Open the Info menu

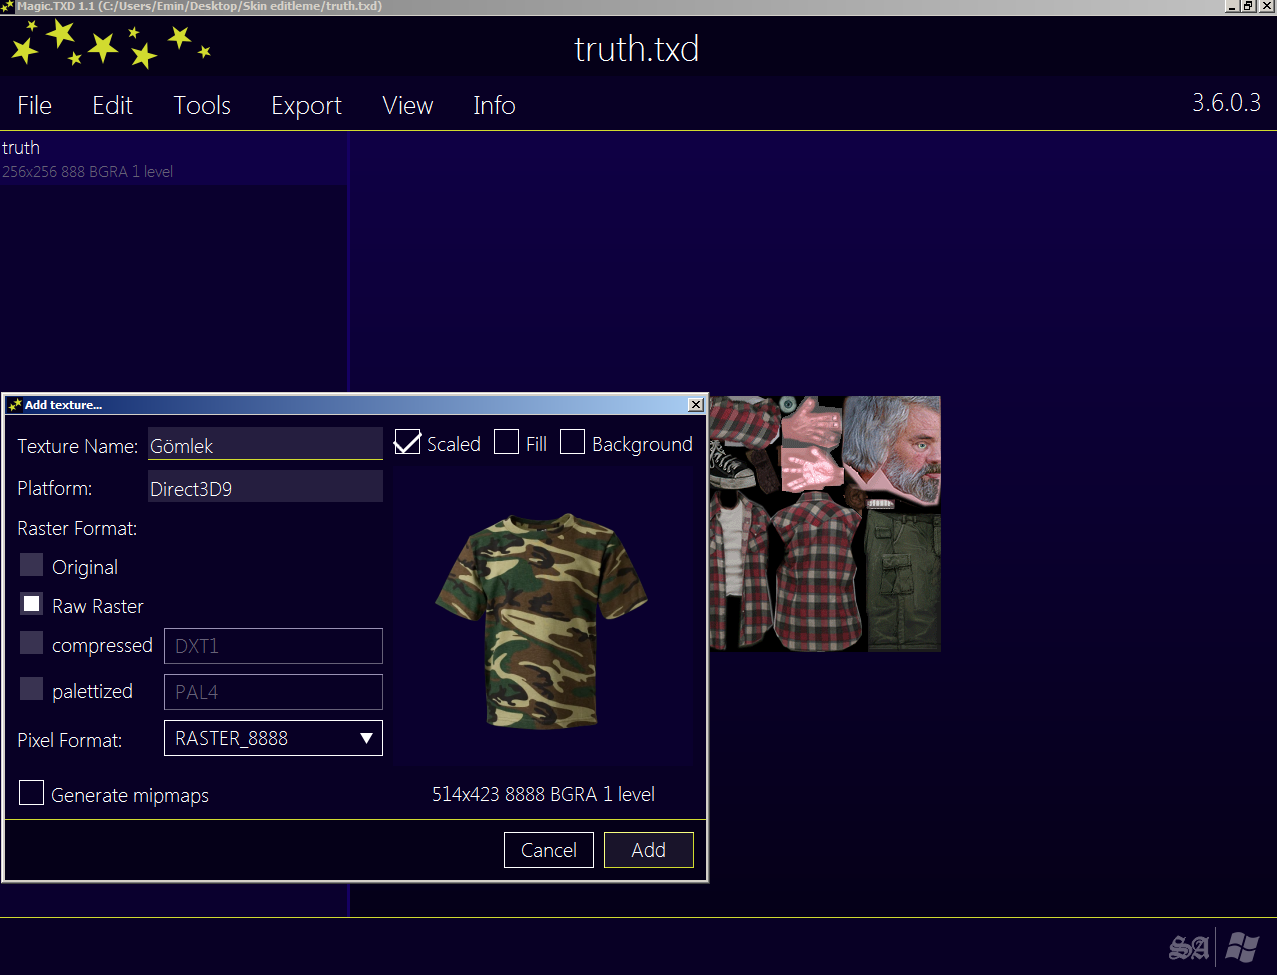(x=494, y=105)
